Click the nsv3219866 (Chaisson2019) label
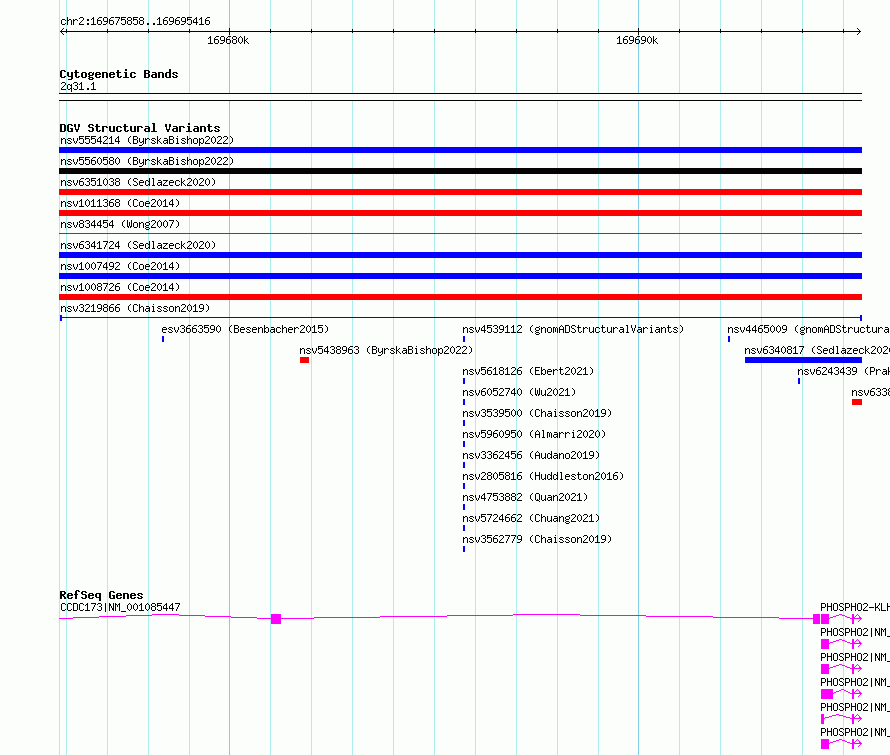The width and height of the screenshot is (890, 755). click(135, 308)
